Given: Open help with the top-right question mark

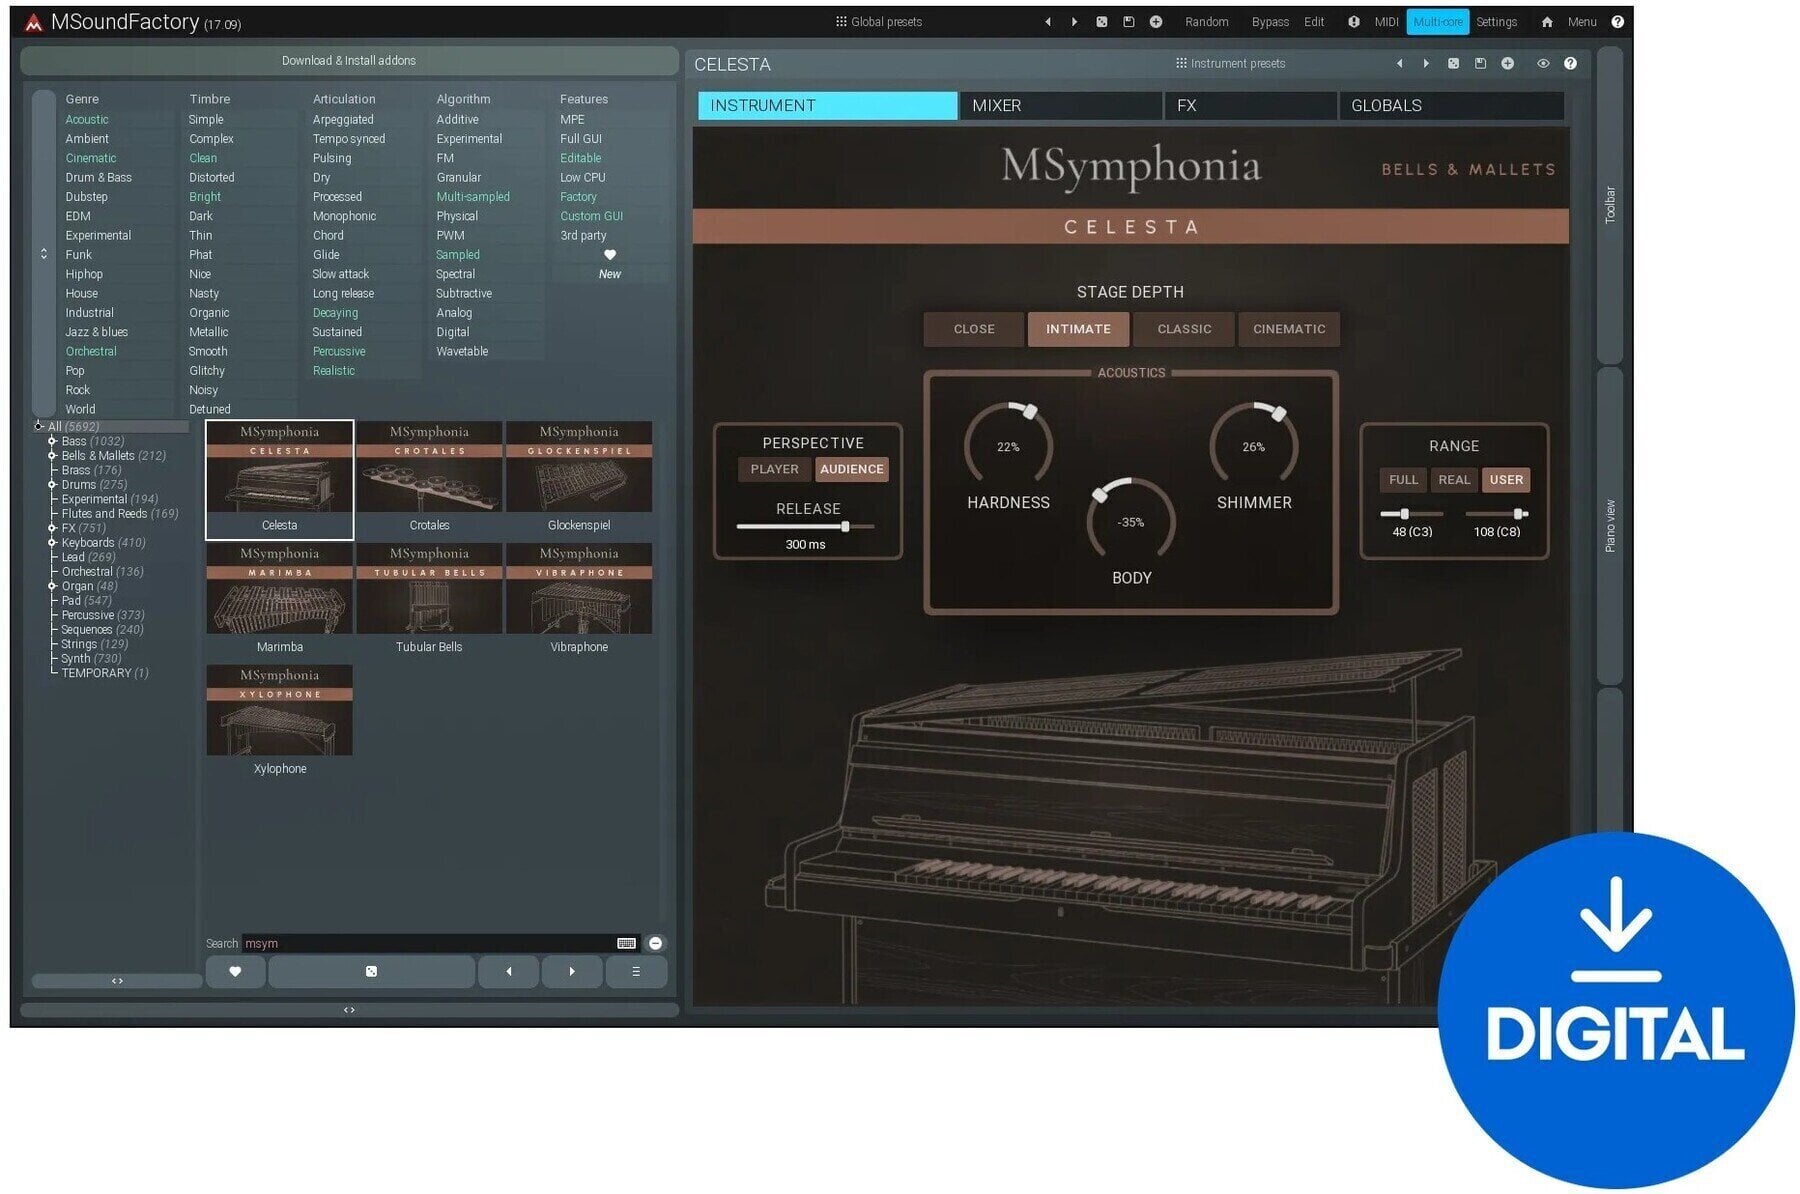Looking at the screenshot, I should point(1617,22).
